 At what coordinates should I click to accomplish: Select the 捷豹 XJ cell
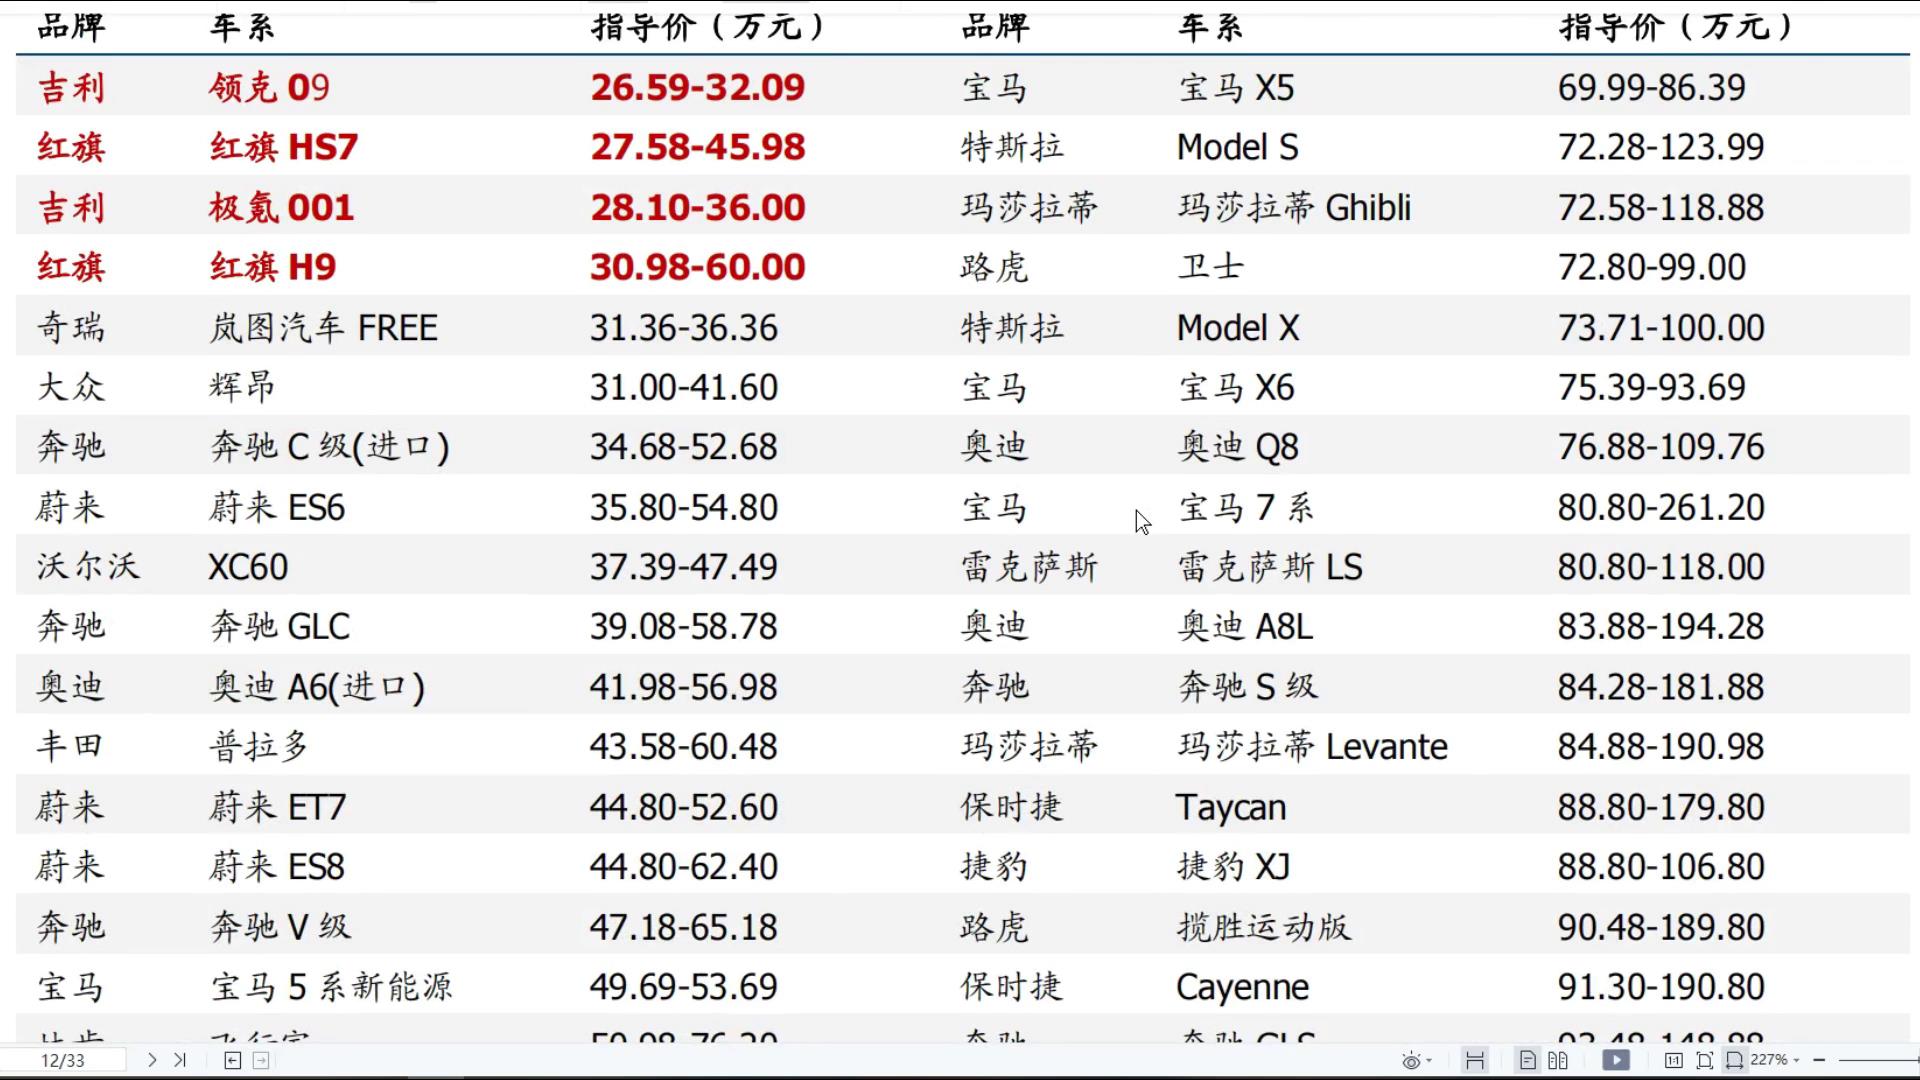pos(1234,866)
